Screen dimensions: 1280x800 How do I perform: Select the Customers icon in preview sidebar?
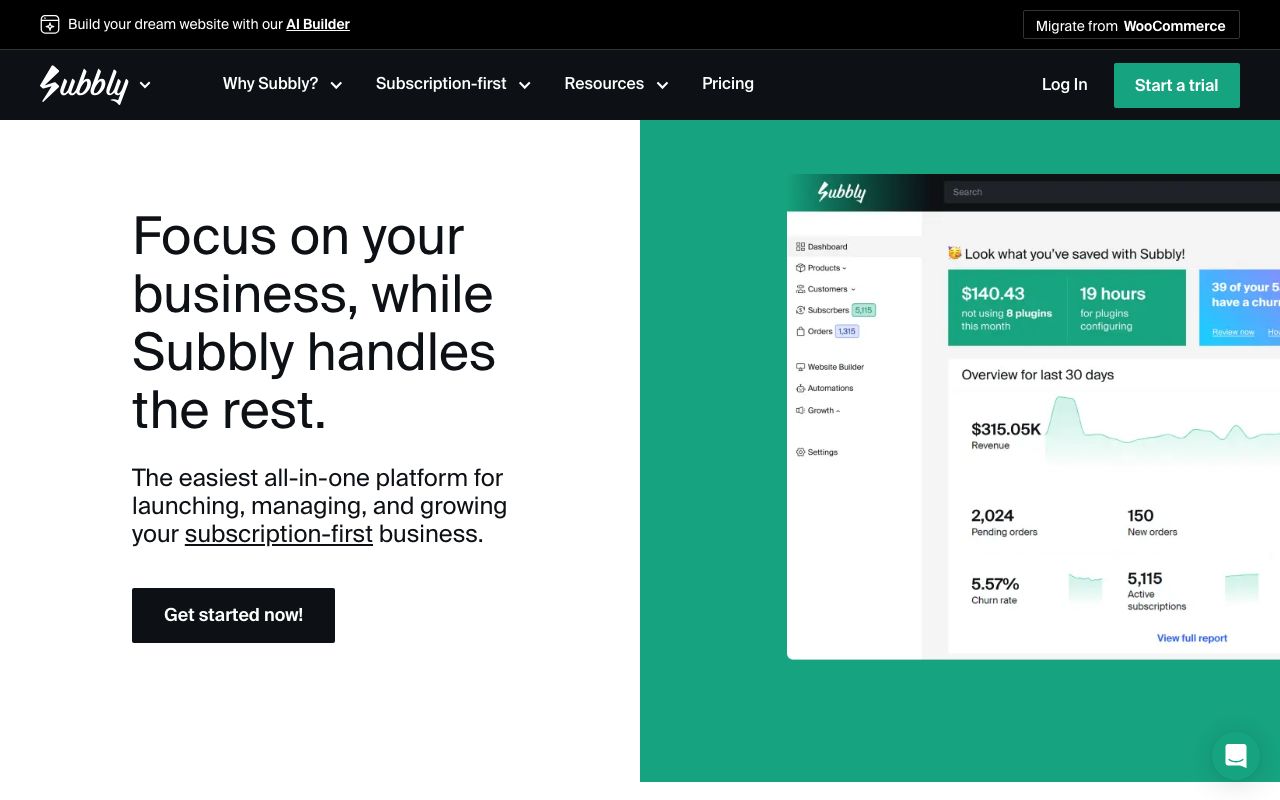pos(800,289)
